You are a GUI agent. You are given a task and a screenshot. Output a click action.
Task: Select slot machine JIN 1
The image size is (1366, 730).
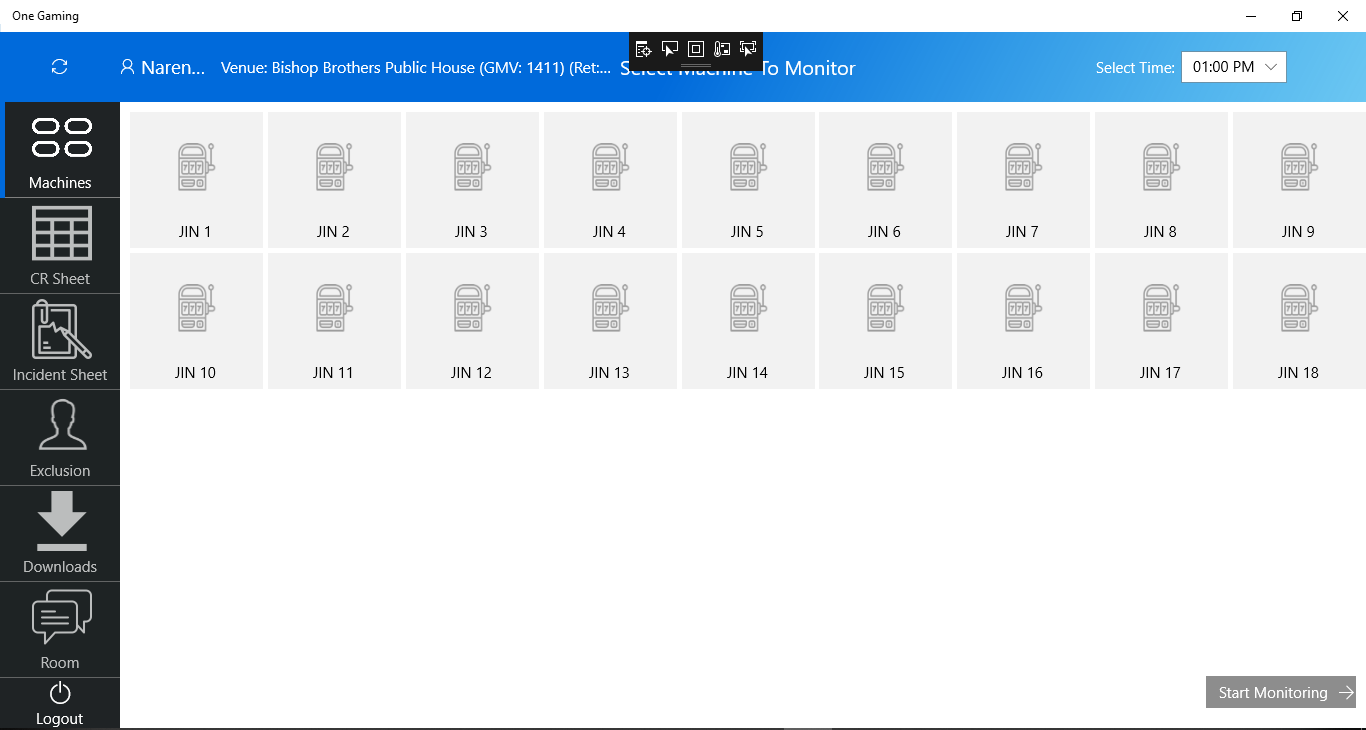point(196,179)
